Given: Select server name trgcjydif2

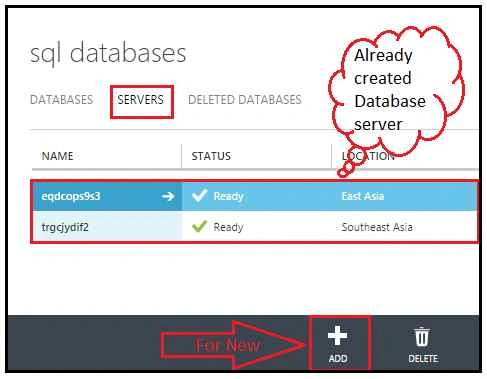Looking at the screenshot, I should pos(65,227).
